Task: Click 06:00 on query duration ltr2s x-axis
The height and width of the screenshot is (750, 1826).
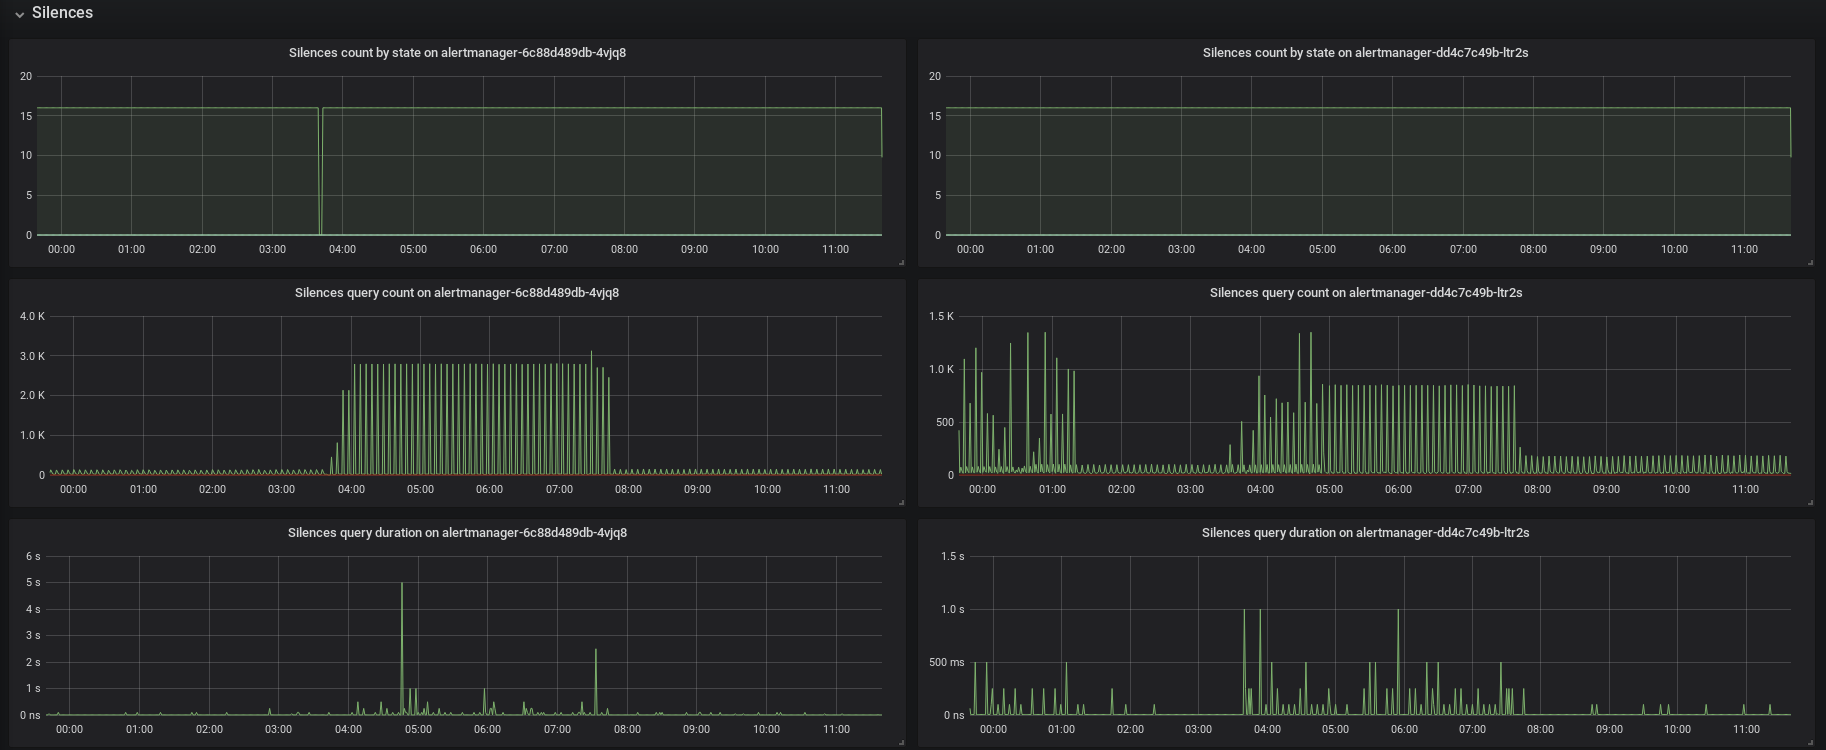Action: coord(1404,729)
